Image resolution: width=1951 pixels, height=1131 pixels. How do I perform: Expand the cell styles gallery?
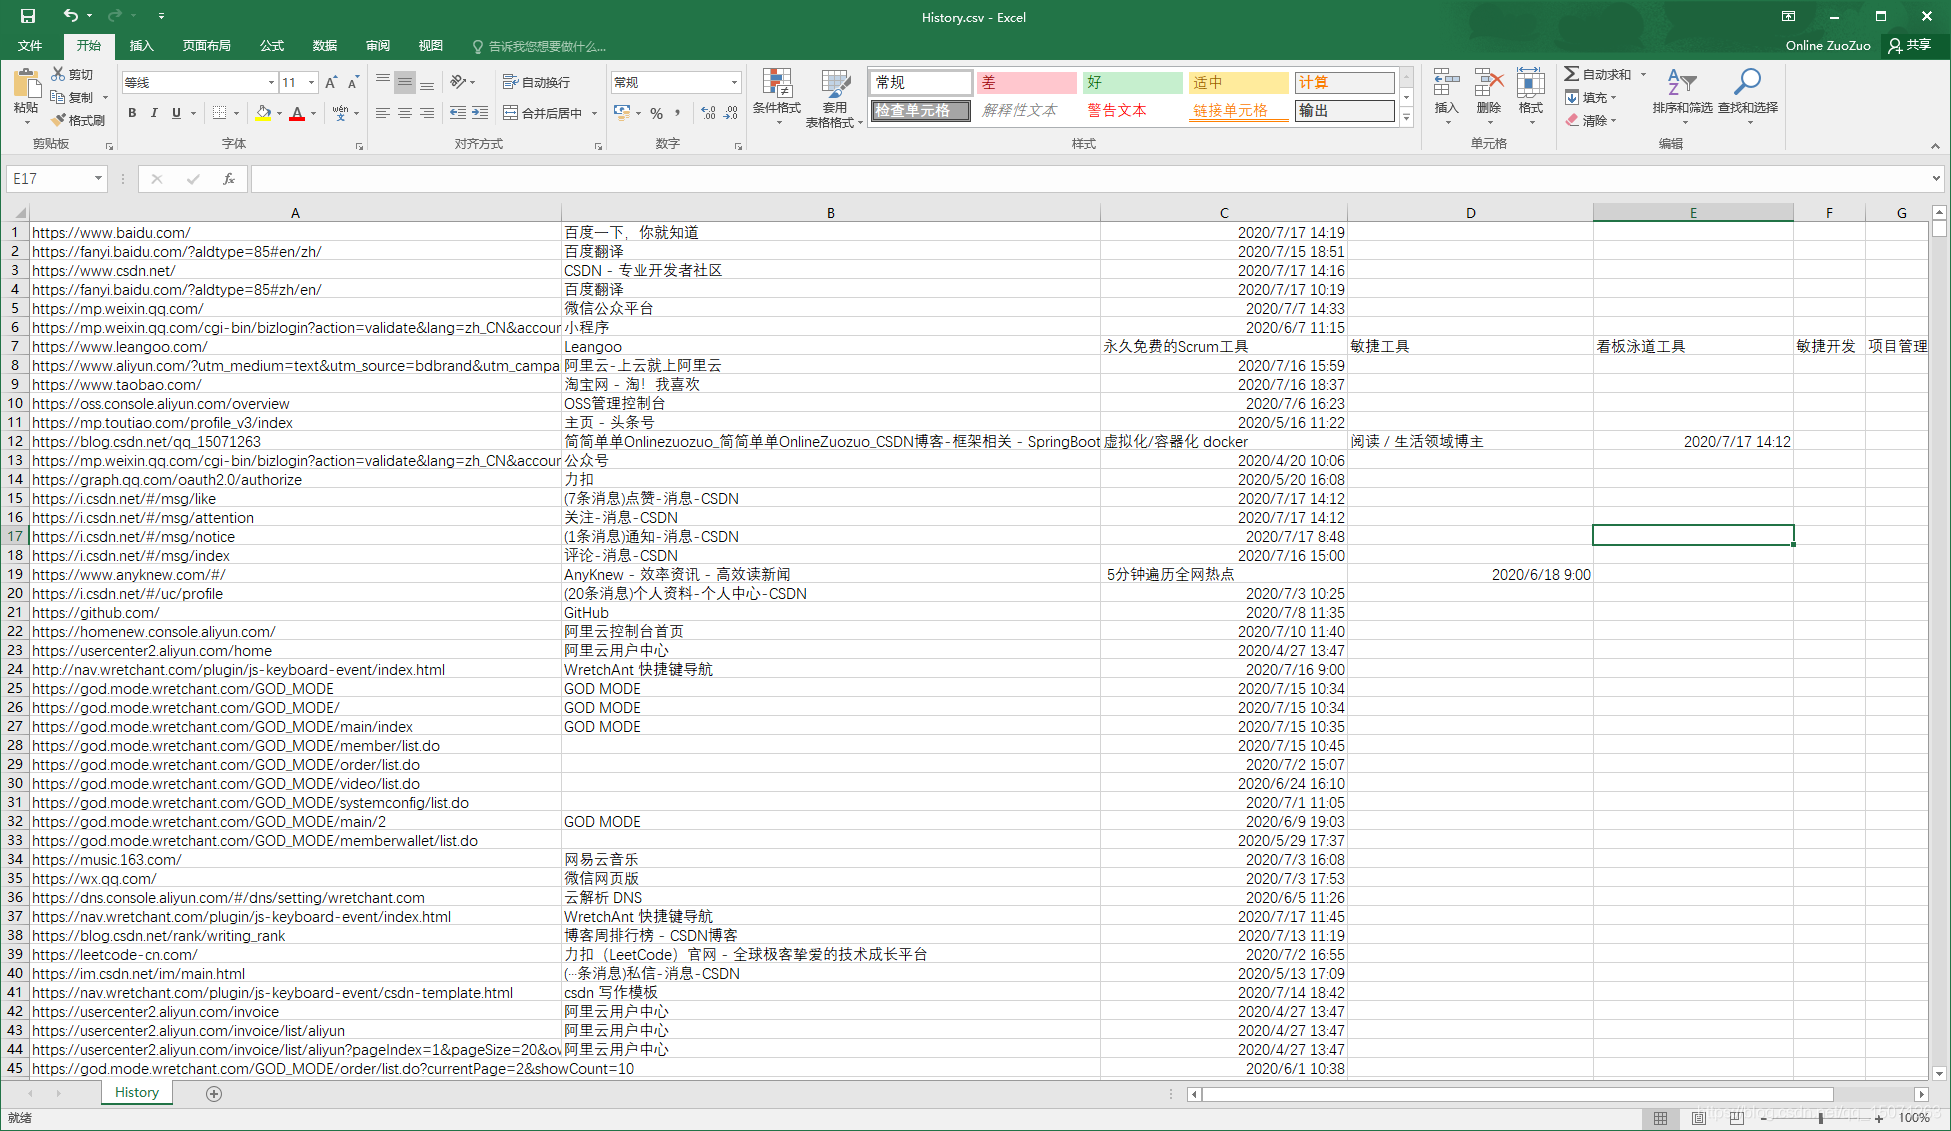[x=1406, y=119]
